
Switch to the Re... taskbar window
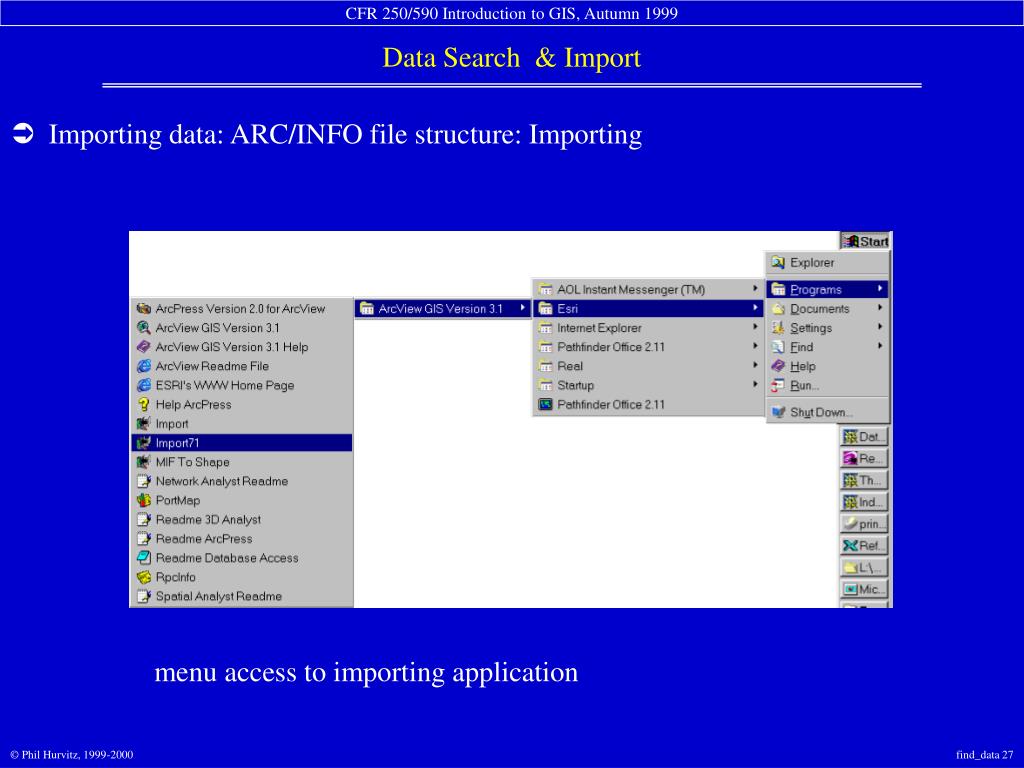click(x=865, y=458)
